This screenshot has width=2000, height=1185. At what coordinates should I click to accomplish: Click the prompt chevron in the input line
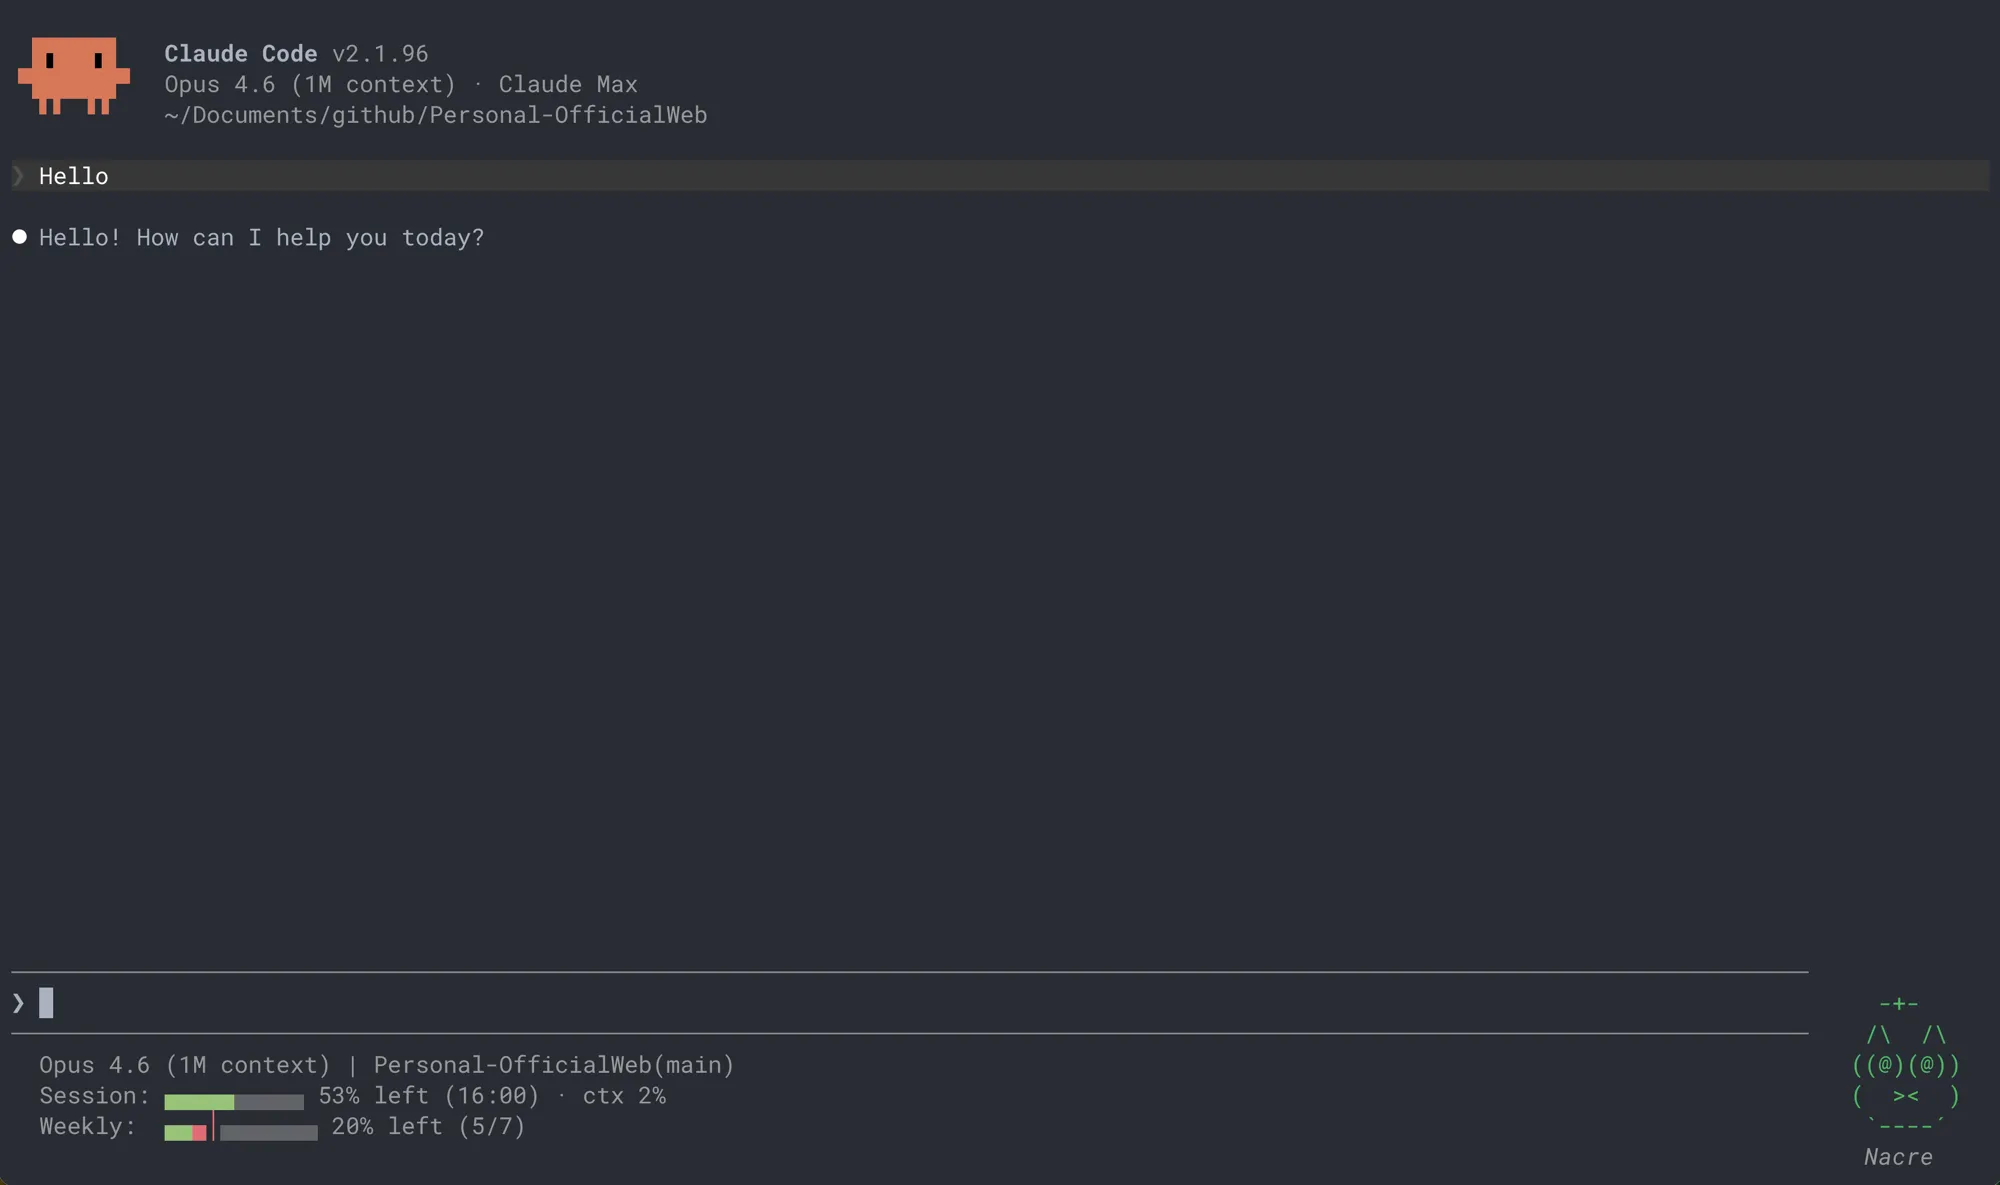pyautogui.click(x=18, y=1003)
